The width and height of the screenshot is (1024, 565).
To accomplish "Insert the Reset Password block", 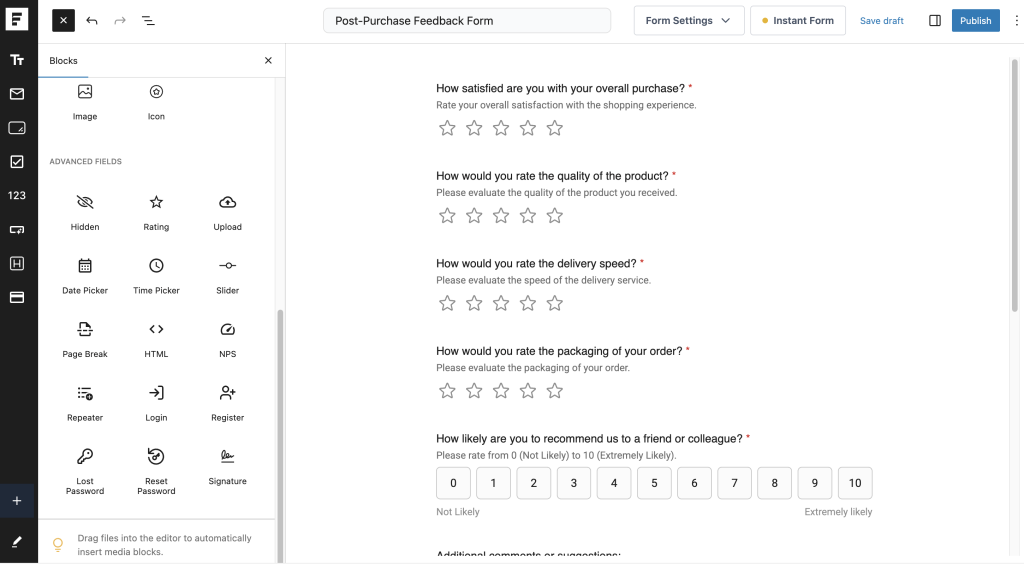I will click(x=156, y=471).
